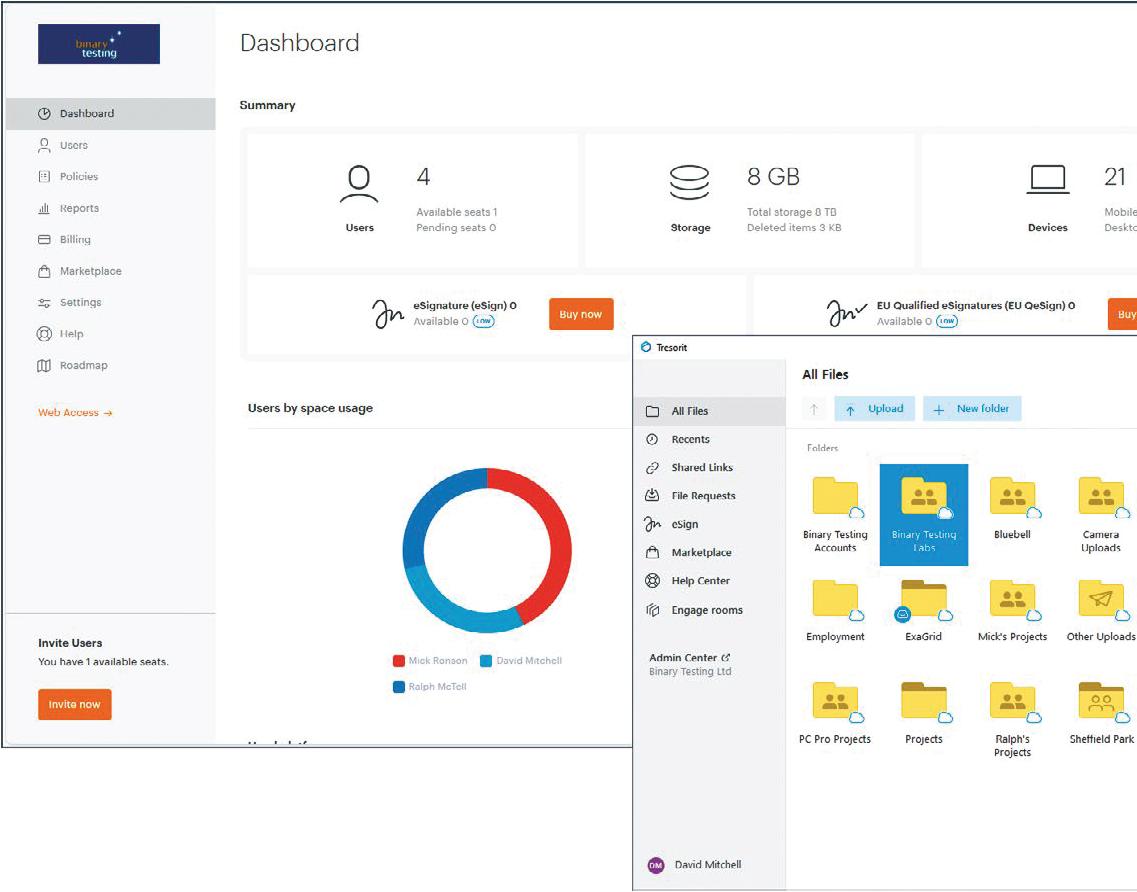Click the Tresorit title bar logo
The image size is (1137, 892).
coord(646,347)
